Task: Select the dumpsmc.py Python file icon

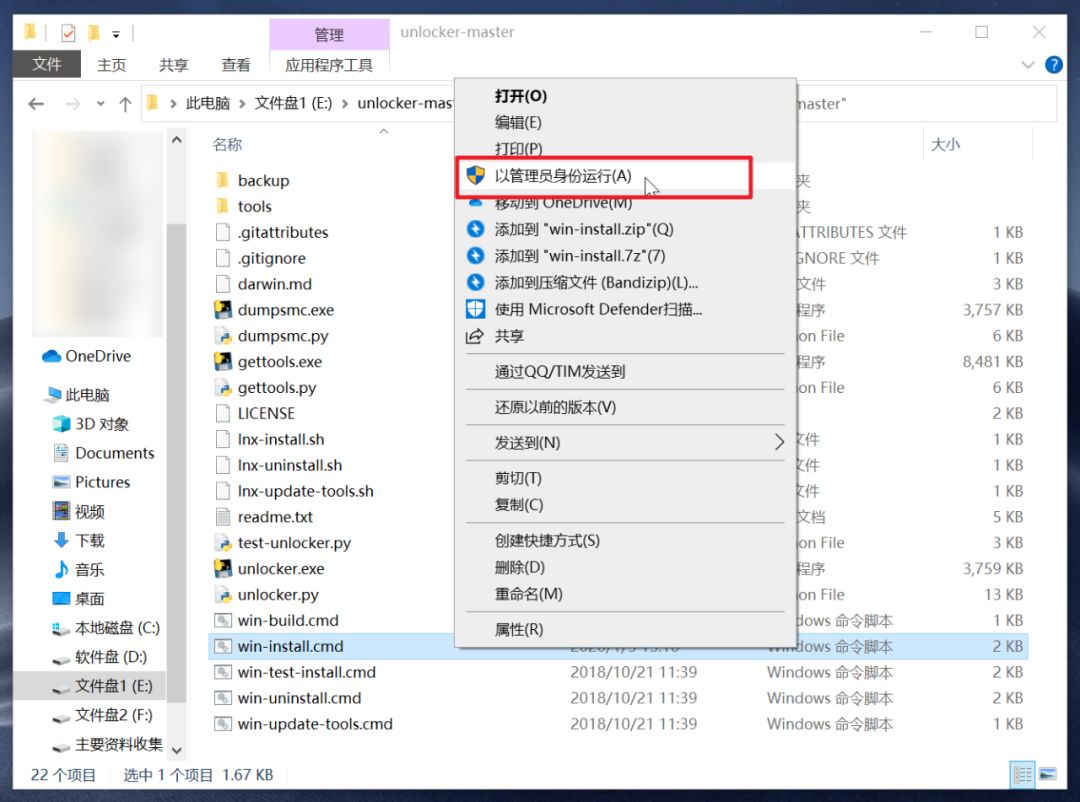Action: click(x=222, y=336)
